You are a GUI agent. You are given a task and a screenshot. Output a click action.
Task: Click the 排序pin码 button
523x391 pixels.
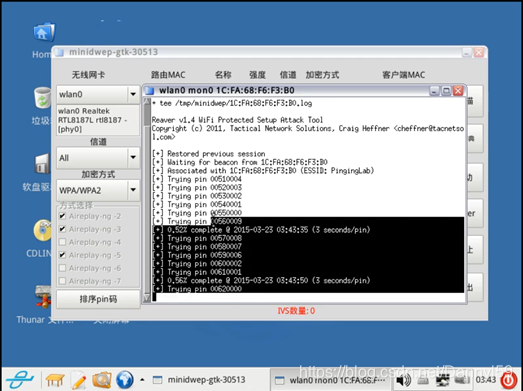point(98,299)
